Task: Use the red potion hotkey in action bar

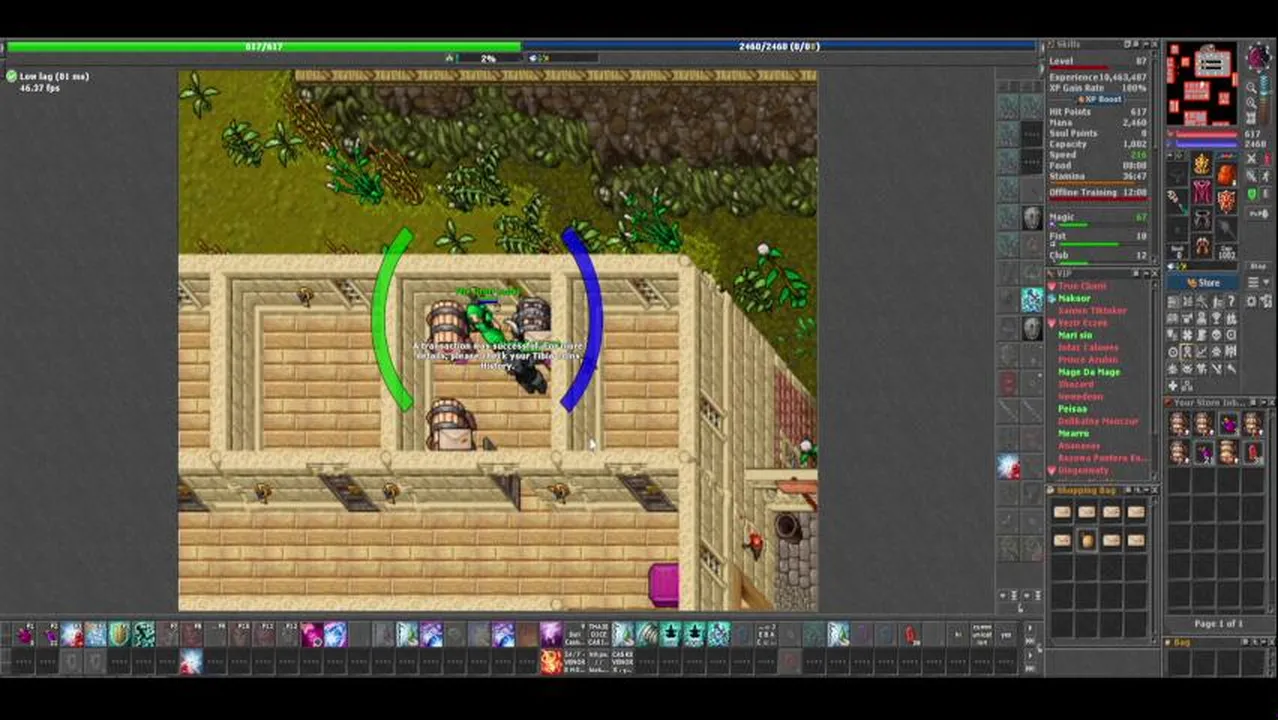Action: pos(910,633)
